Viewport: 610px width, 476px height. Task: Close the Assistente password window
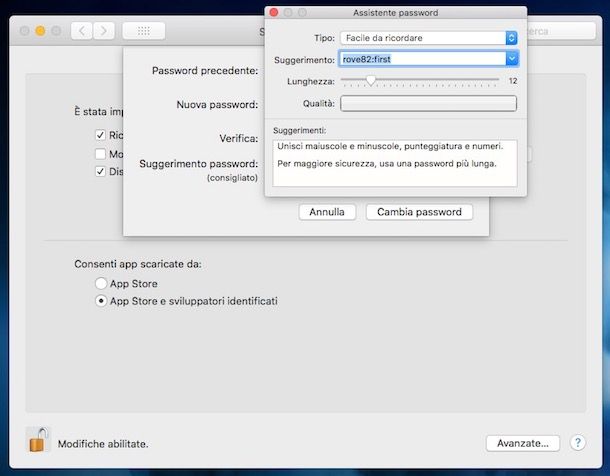274,12
